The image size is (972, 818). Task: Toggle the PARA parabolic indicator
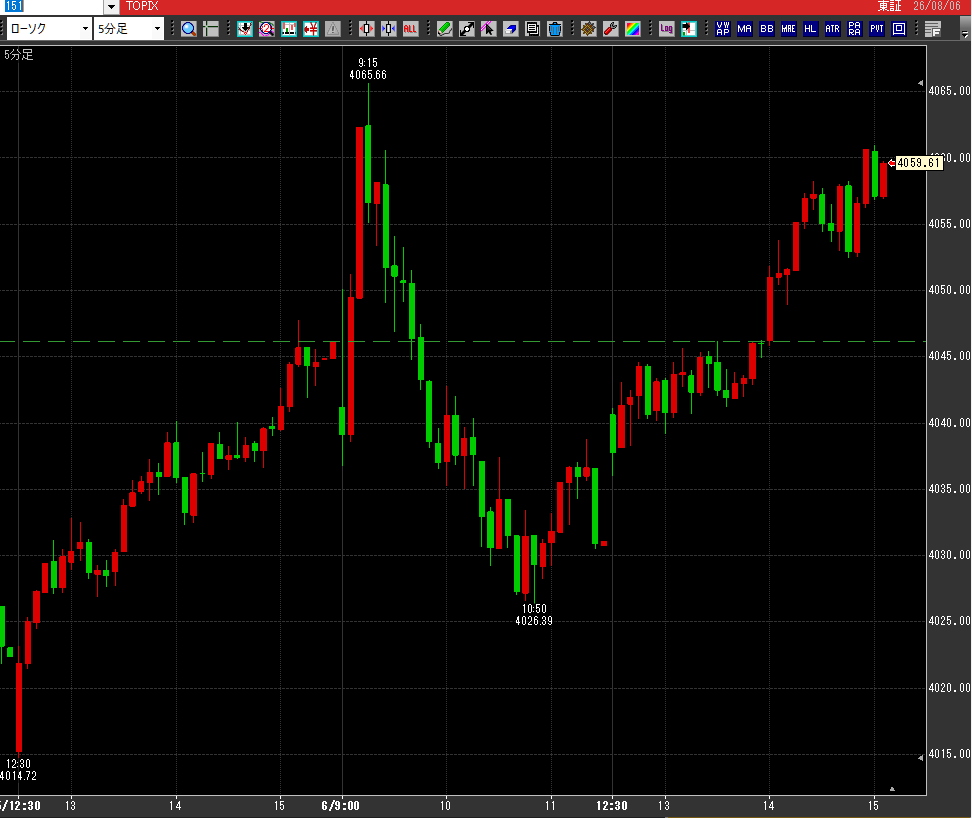coord(855,29)
